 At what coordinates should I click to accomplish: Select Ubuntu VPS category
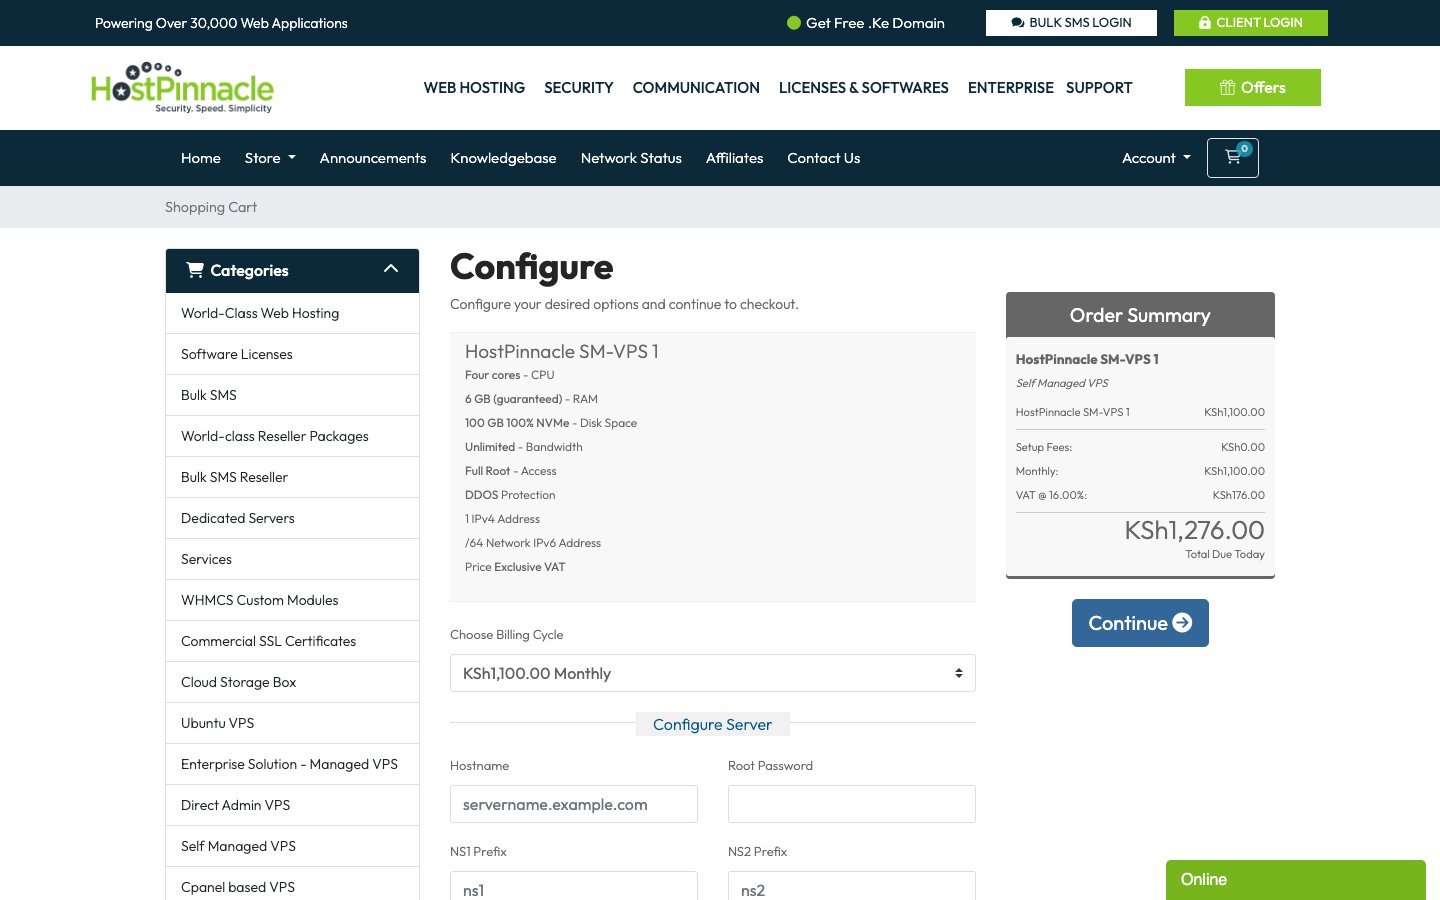coord(292,723)
